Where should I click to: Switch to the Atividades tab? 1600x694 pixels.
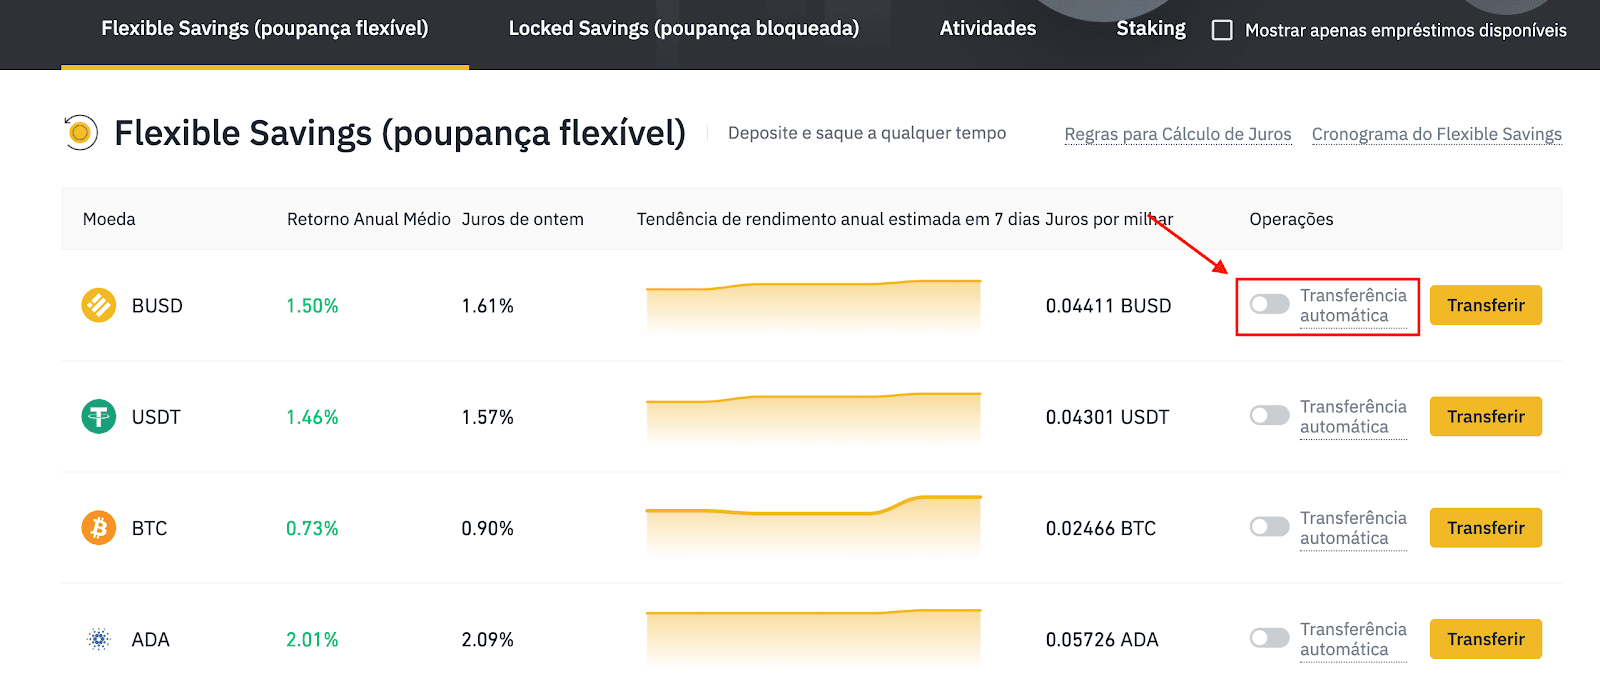pyautogui.click(x=988, y=29)
